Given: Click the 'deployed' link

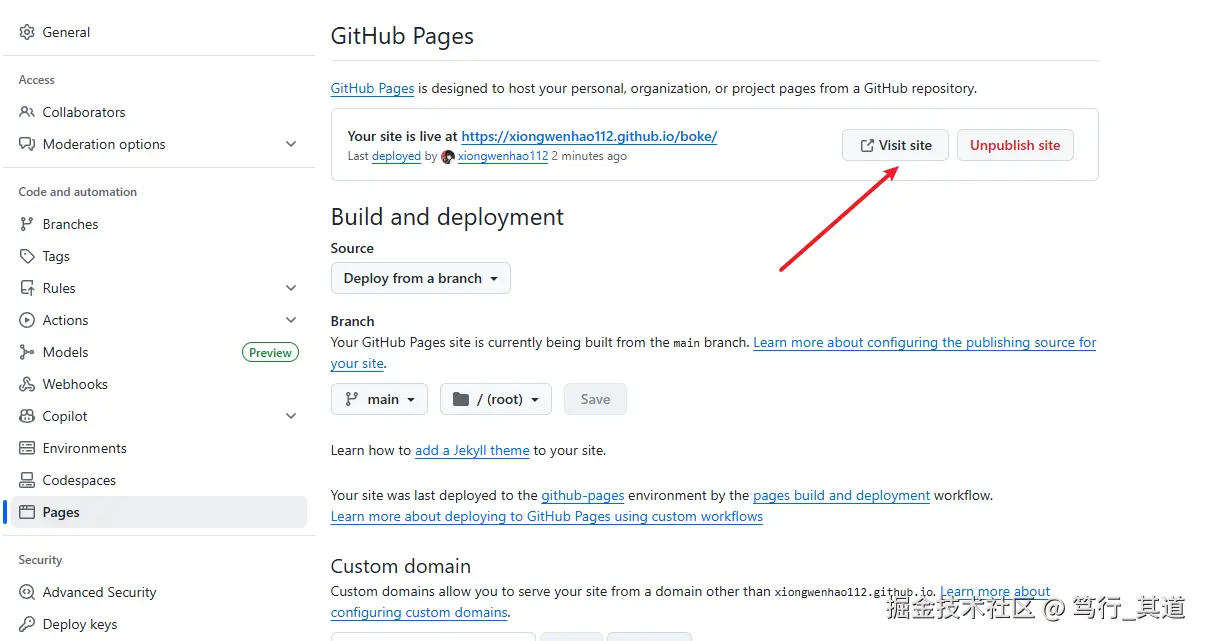Looking at the screenshot, I should point(396,156).
